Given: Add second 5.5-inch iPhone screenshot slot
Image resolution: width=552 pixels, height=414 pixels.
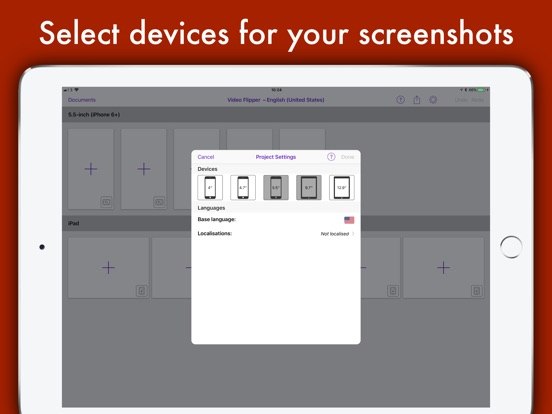Looking at the screenshot, I should (144, 169).
